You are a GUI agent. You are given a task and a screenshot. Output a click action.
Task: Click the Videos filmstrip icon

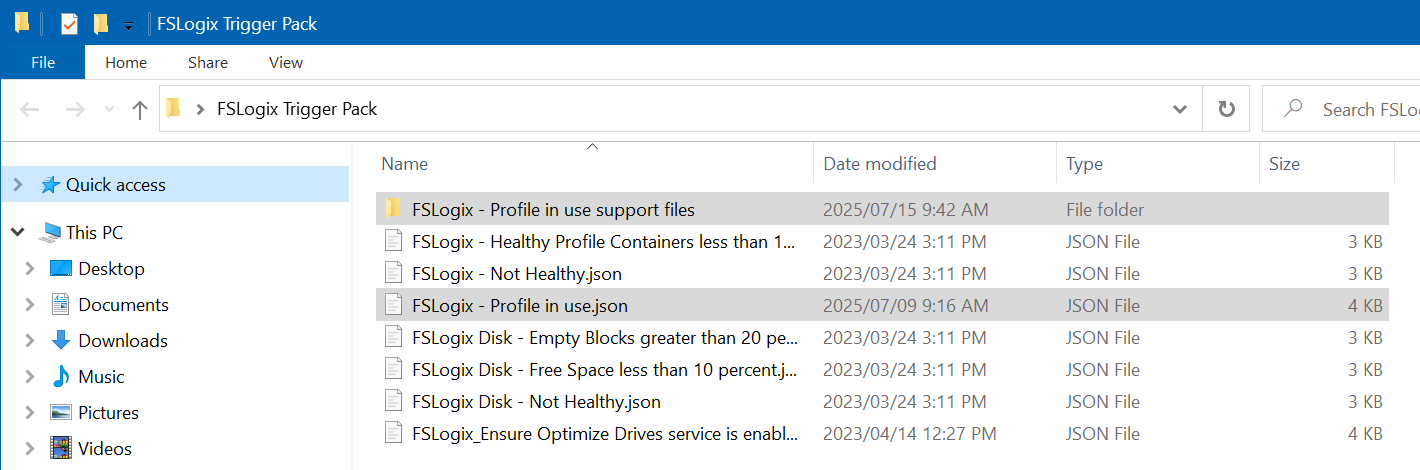click(x=61, y=449)
